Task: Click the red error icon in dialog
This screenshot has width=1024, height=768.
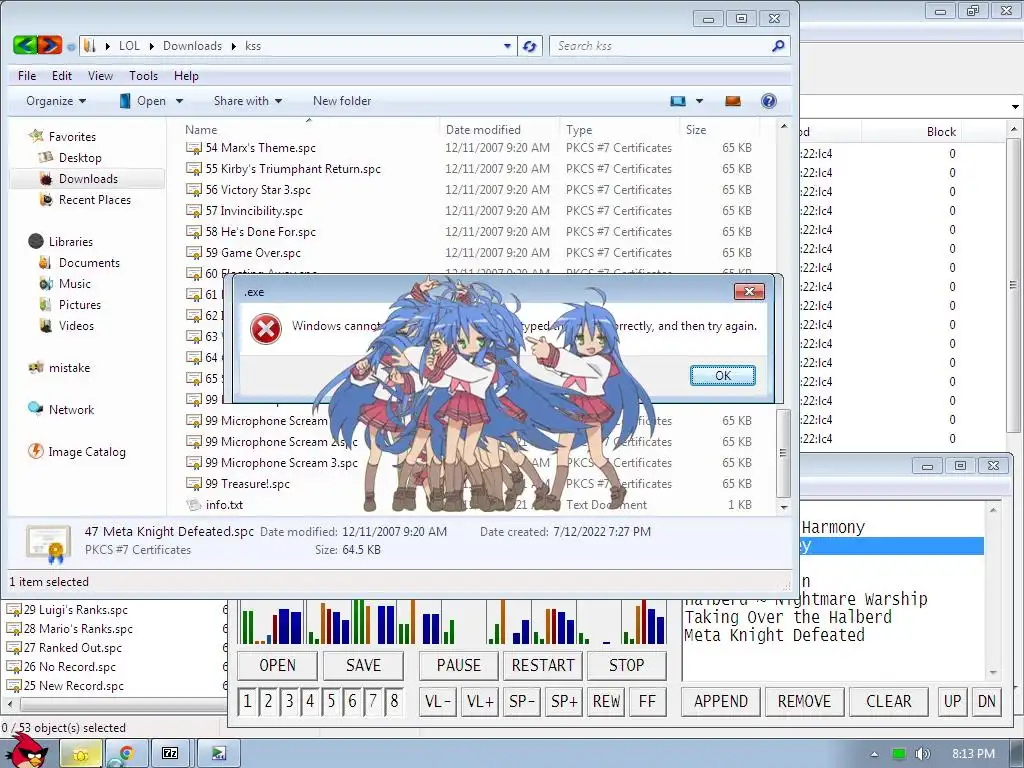Action: tap(266, 328)
